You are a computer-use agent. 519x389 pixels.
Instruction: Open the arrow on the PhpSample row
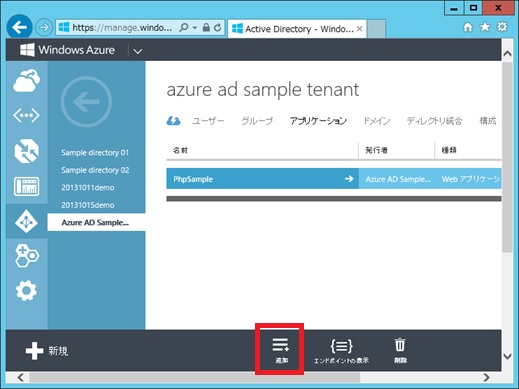tap(349, 179)
